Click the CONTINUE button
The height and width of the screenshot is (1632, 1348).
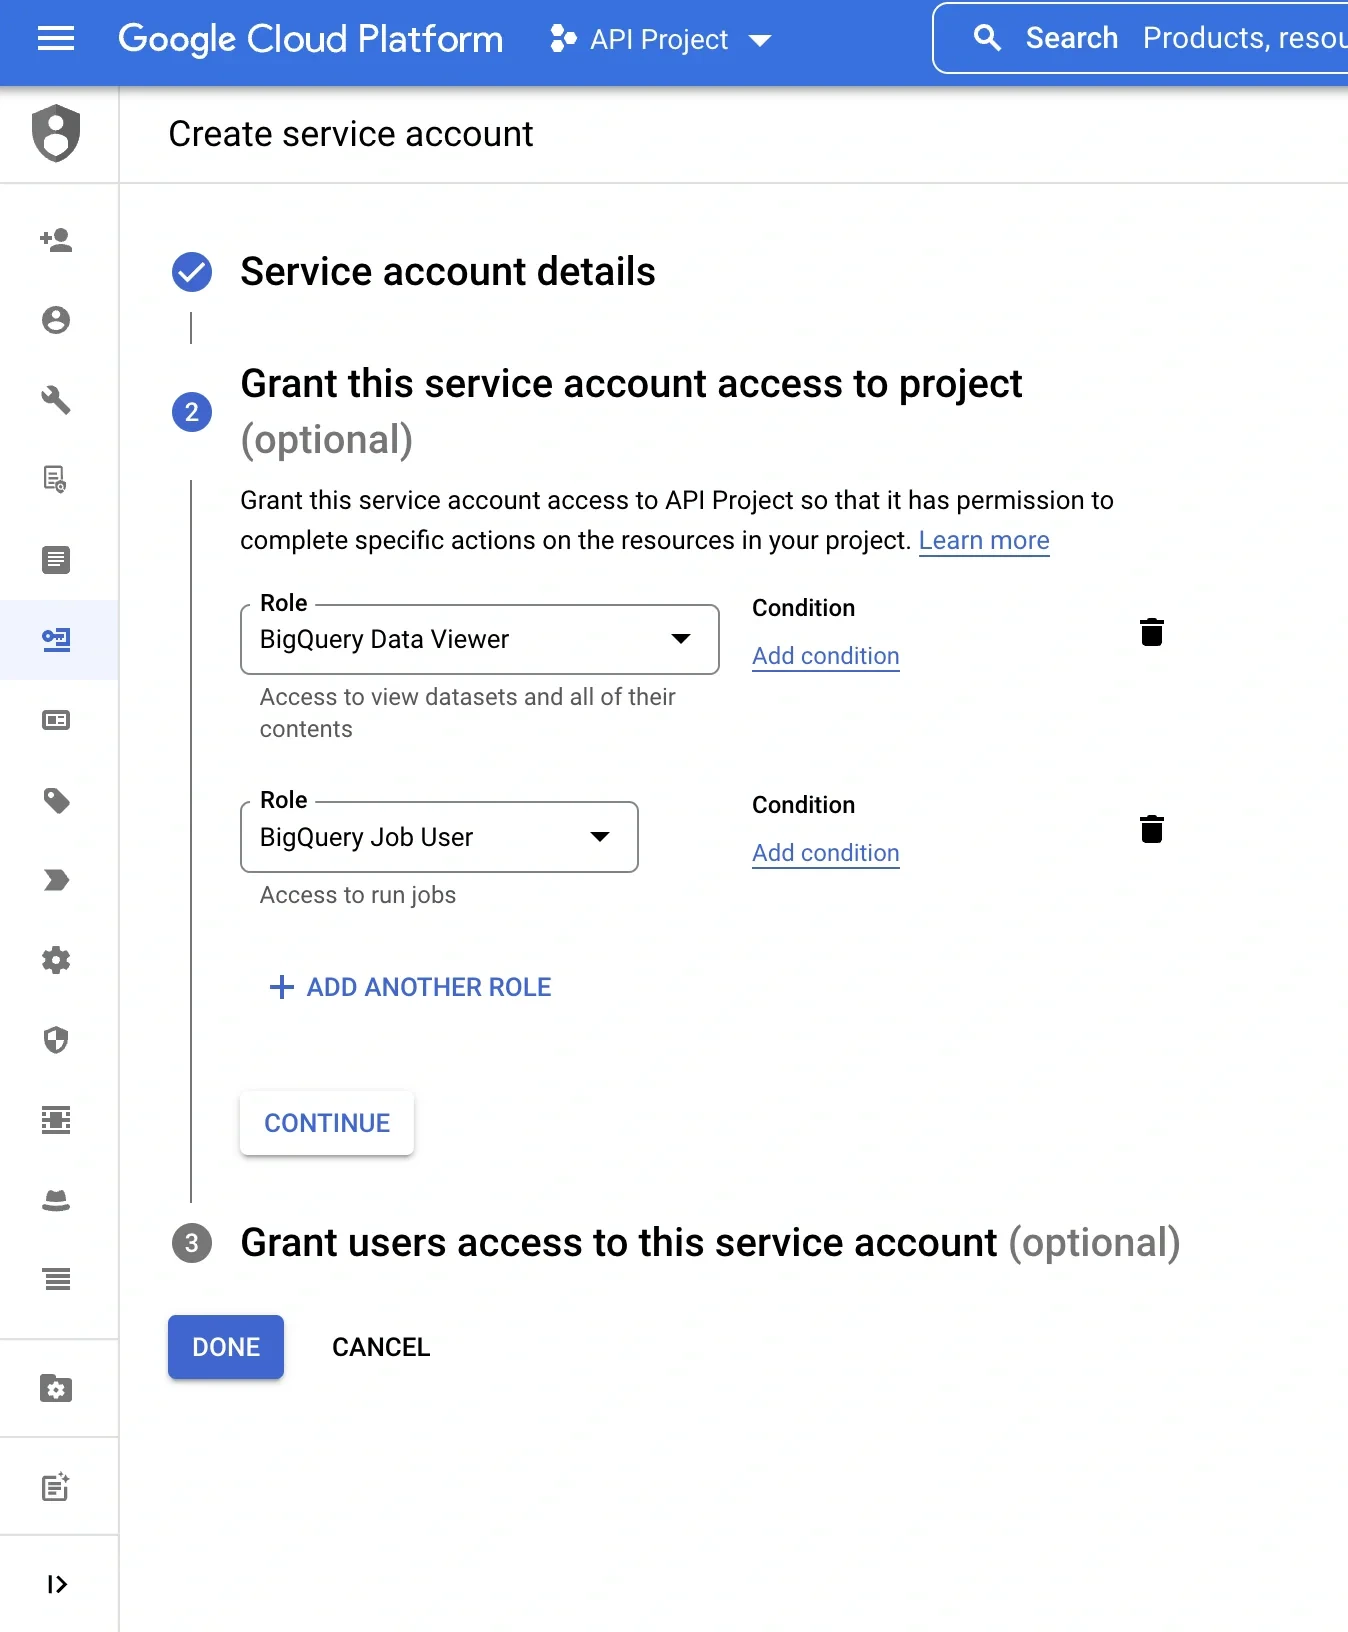[x=327, y=1123]
